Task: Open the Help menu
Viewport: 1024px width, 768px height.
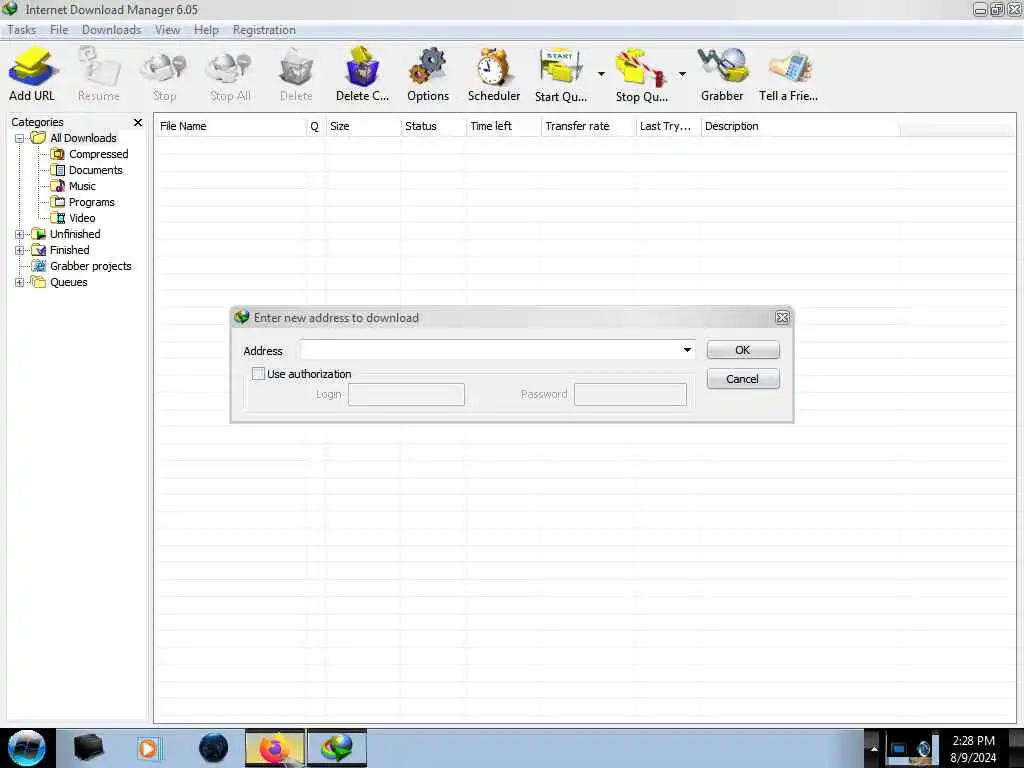Action: pyautogui.click(x=206, y=30)
